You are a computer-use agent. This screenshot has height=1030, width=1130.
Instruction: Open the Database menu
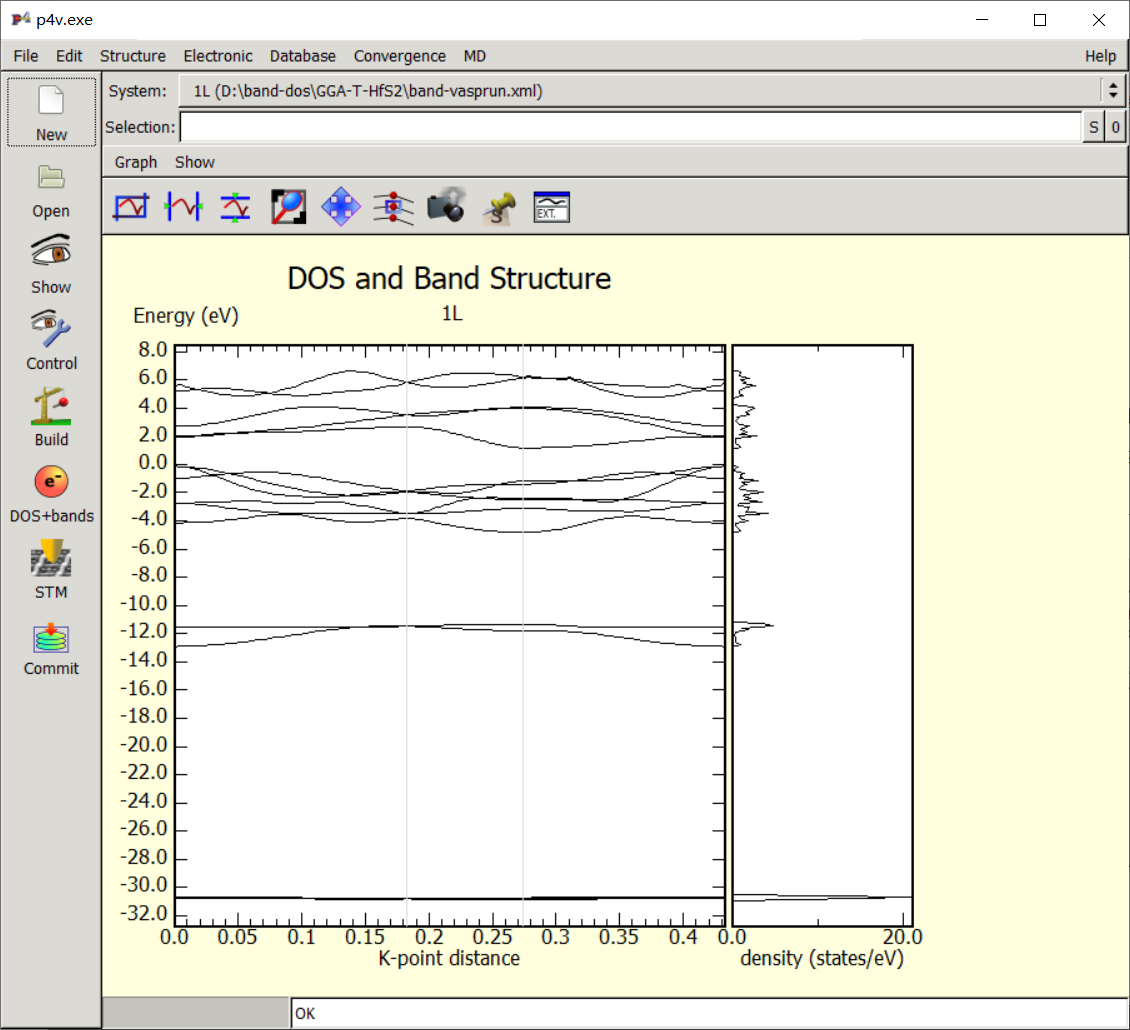(x=303, y=56)
